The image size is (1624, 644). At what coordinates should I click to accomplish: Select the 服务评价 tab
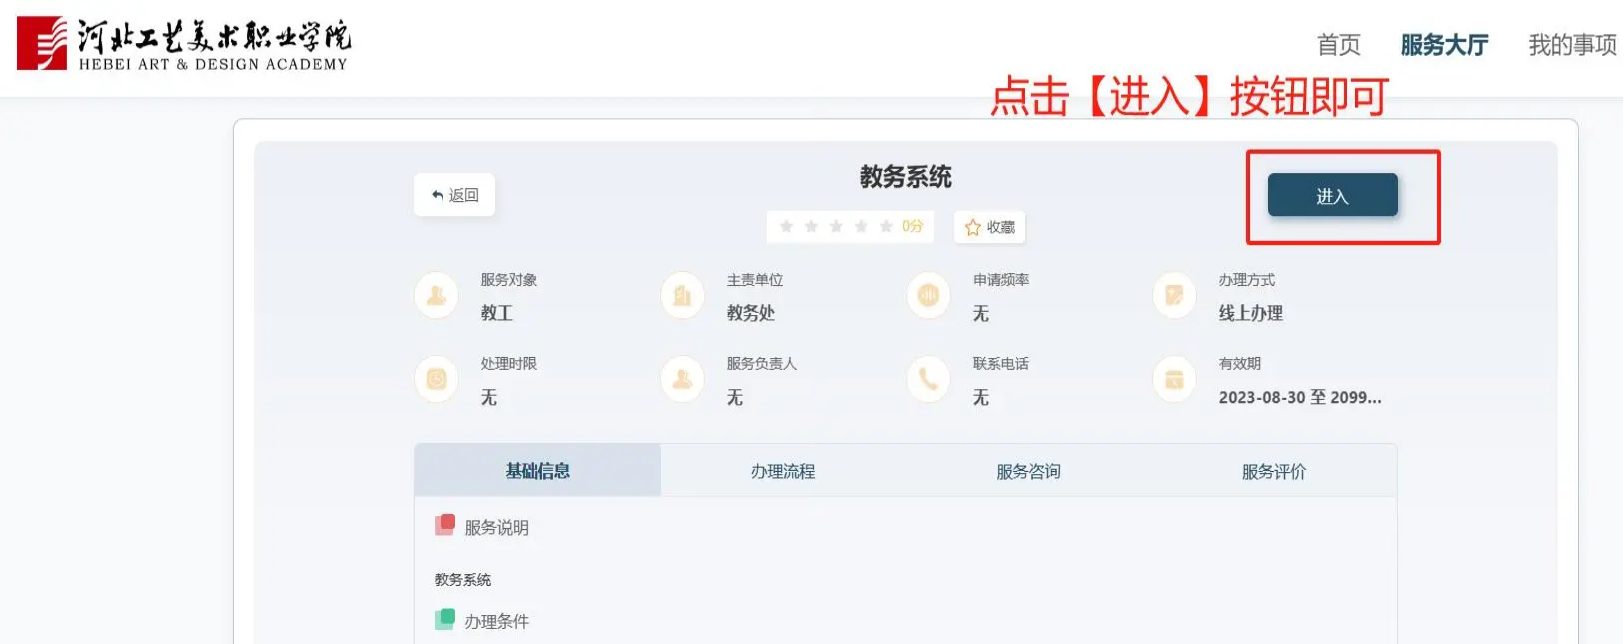tap(1274, 471)
